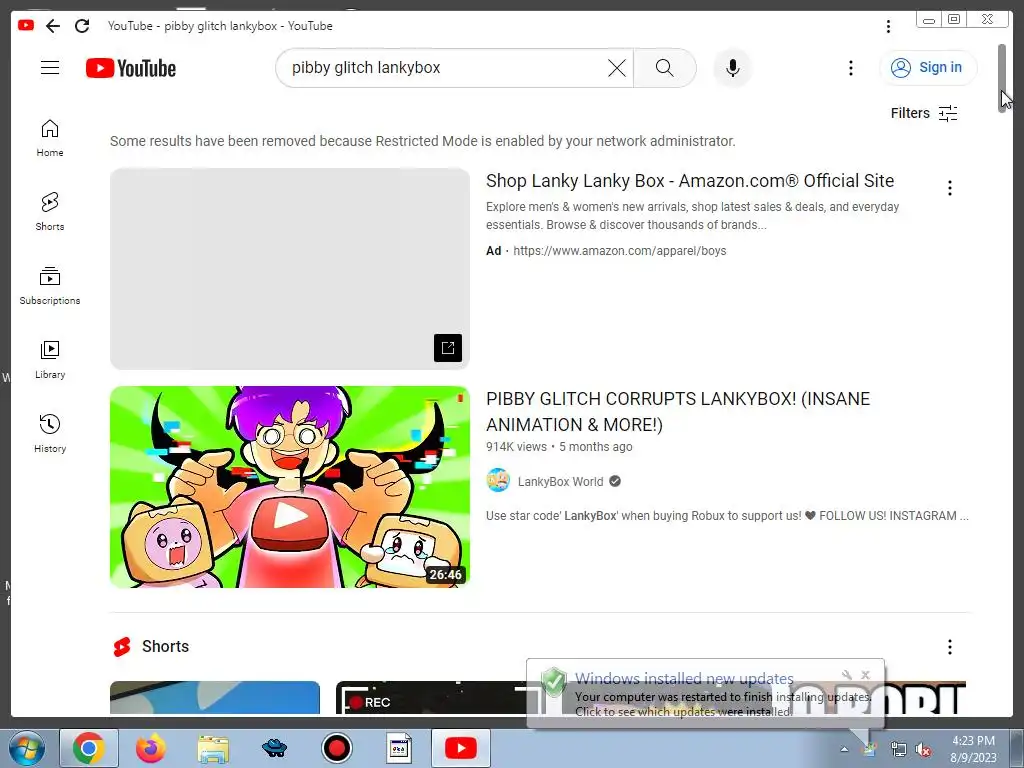Click the YouTube favicon in title bar
1024x768 pixels.
pos(25,25)
